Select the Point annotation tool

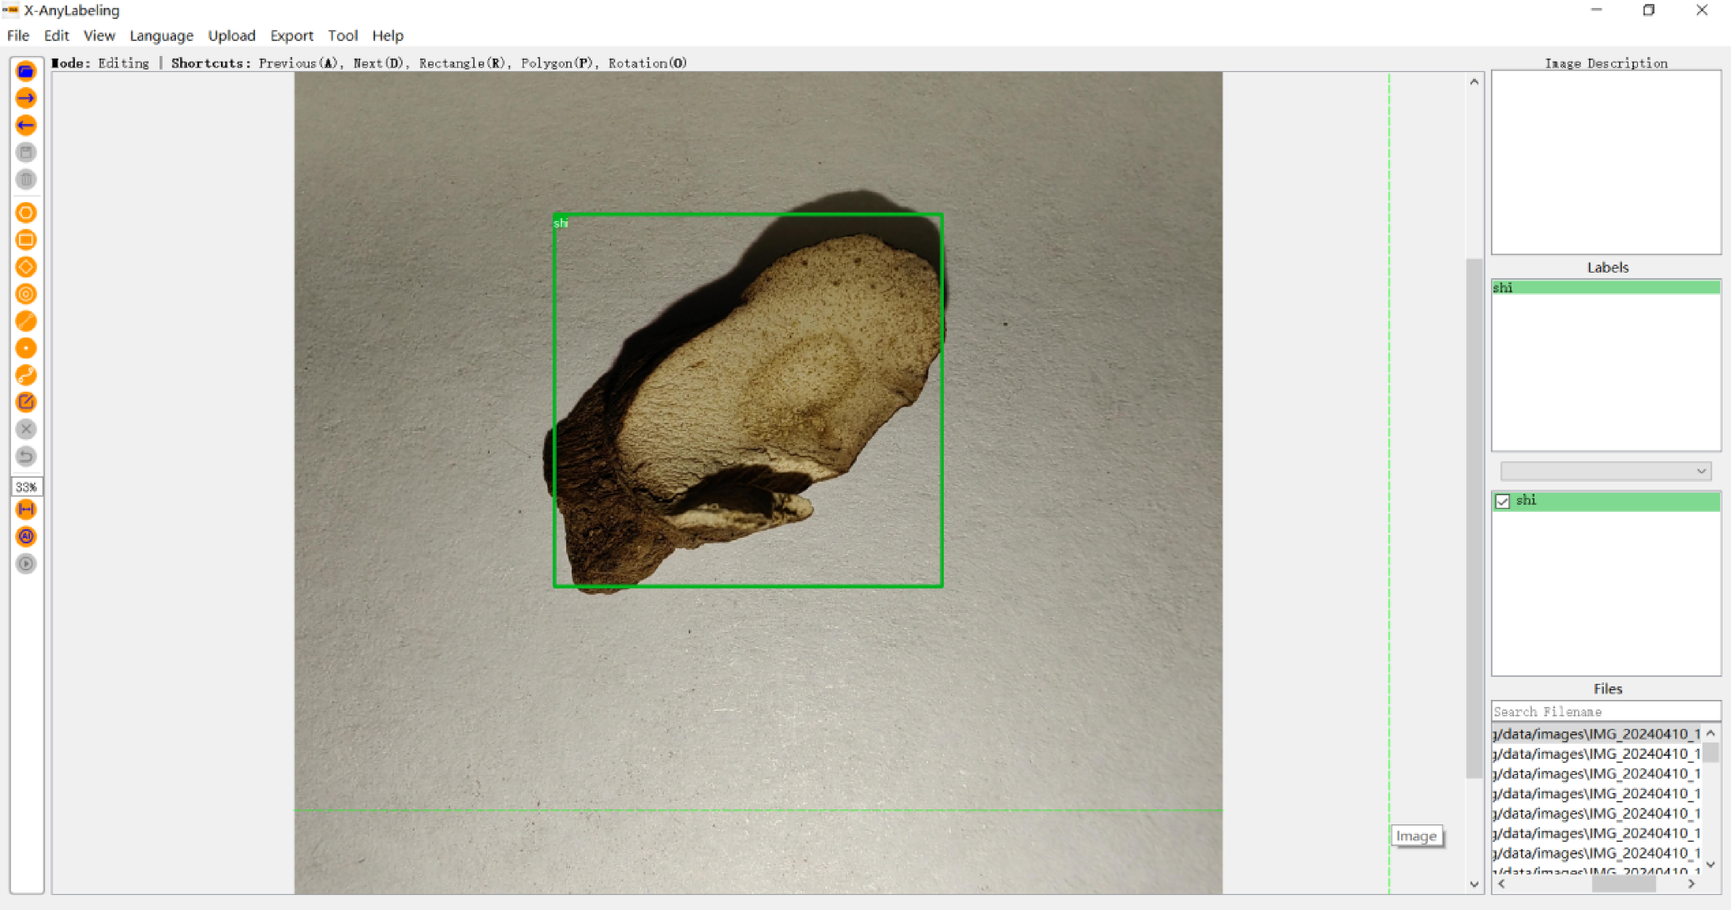point(26,348)
